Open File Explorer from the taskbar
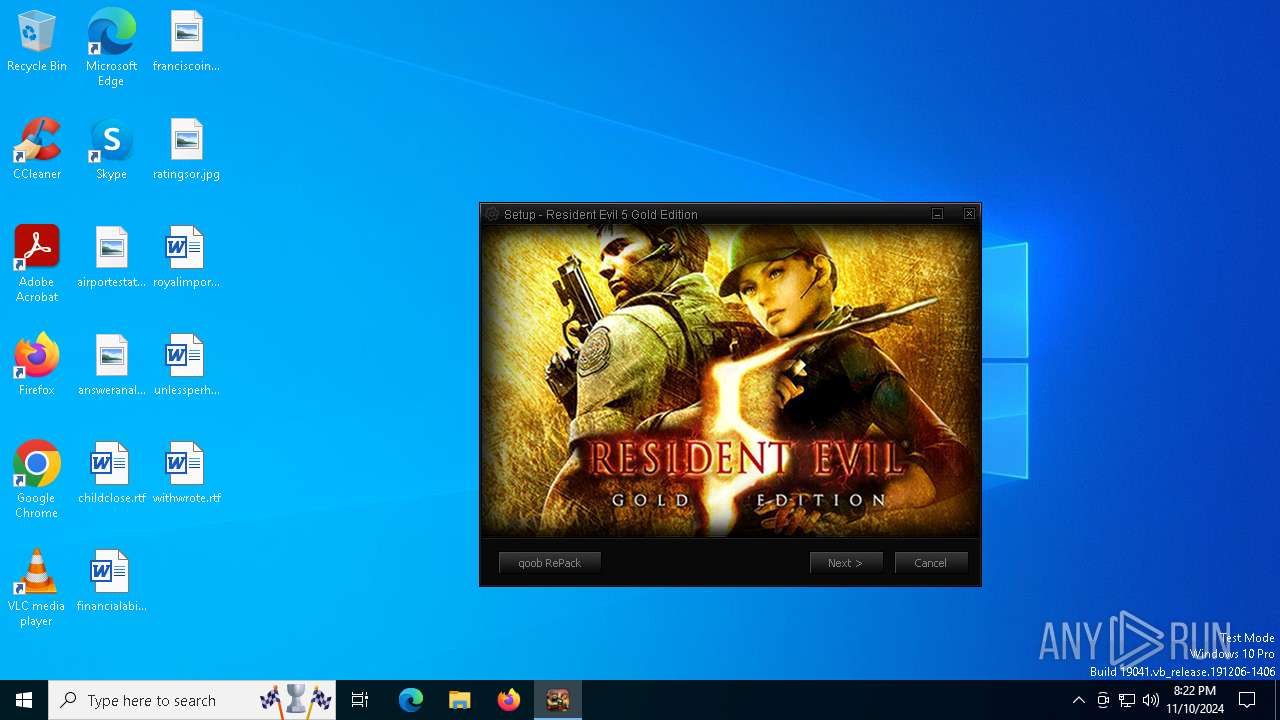The image size is (1280, 720). pyautogui.click(x=460, y=700)
